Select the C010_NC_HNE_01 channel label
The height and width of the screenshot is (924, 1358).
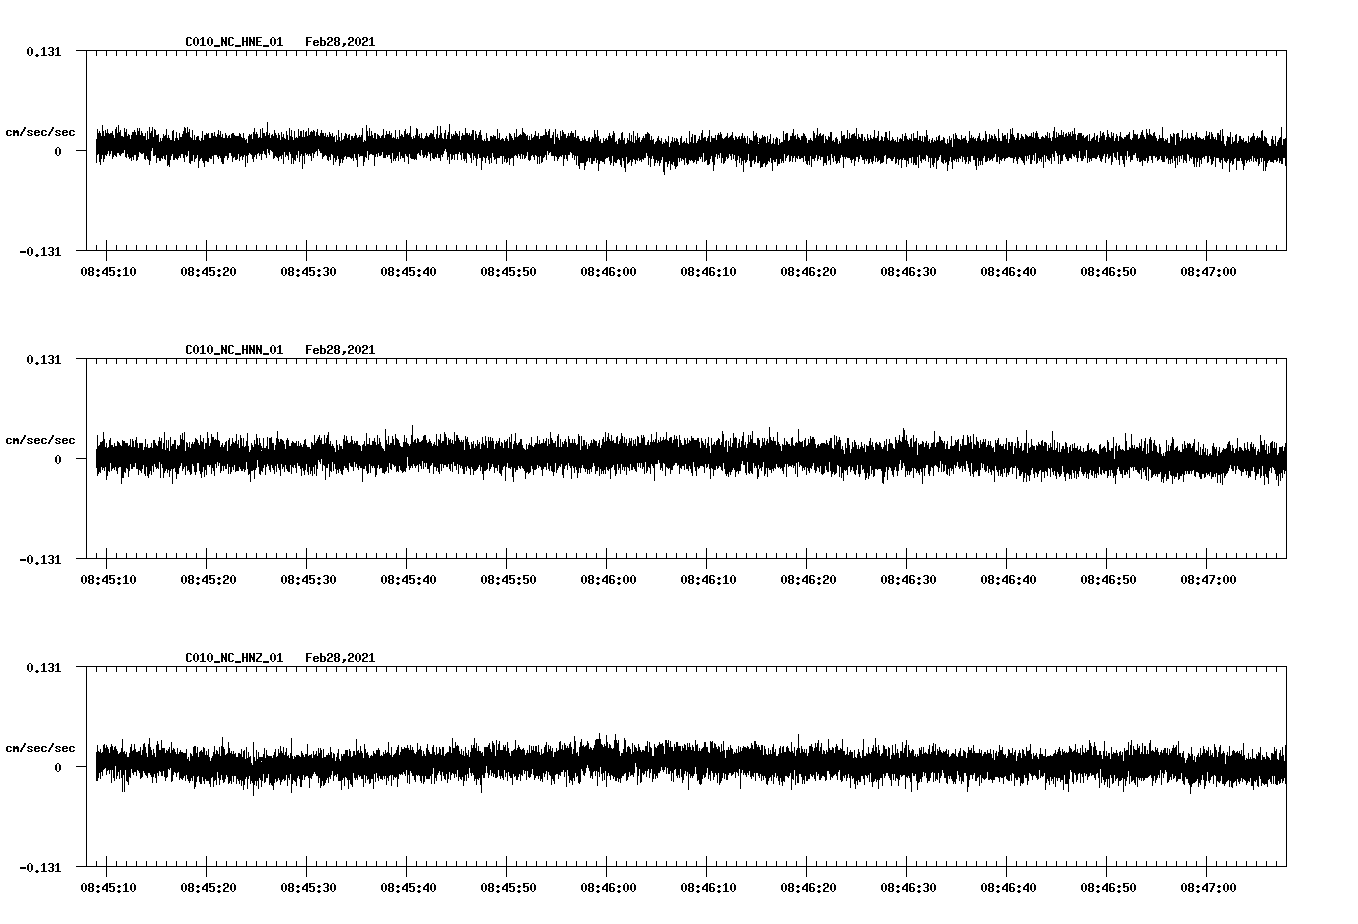pyautogui.click(x=232, y=42)
